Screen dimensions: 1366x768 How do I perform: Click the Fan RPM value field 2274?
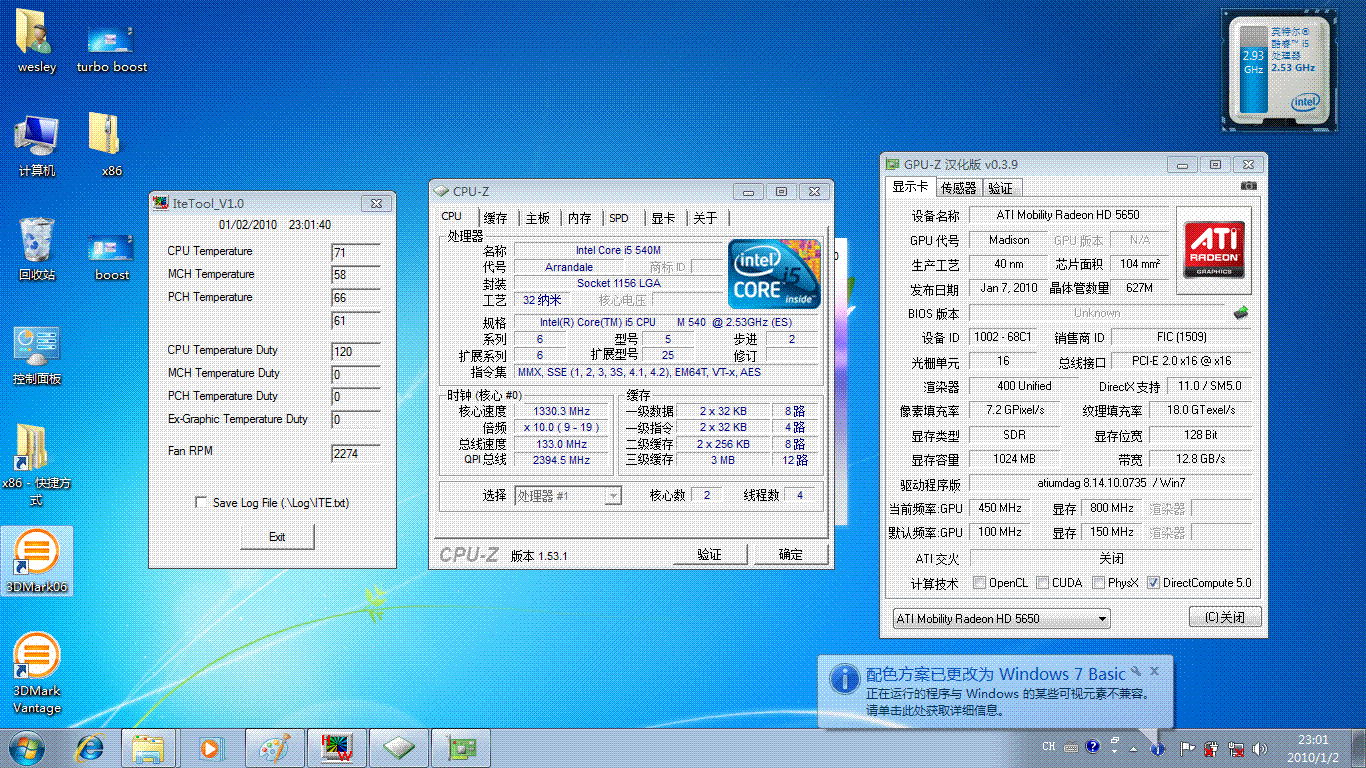point(356,453)
